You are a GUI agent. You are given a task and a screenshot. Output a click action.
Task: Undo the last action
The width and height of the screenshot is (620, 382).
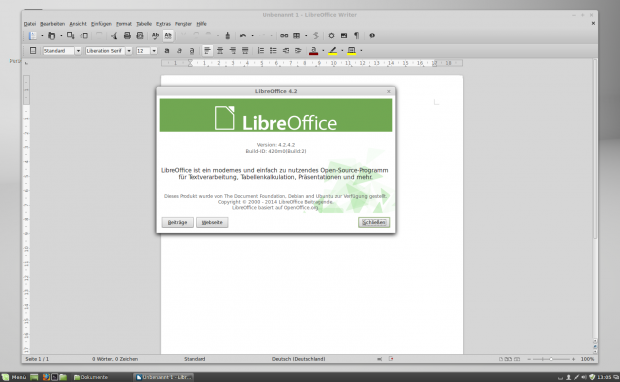coord(243,36)
